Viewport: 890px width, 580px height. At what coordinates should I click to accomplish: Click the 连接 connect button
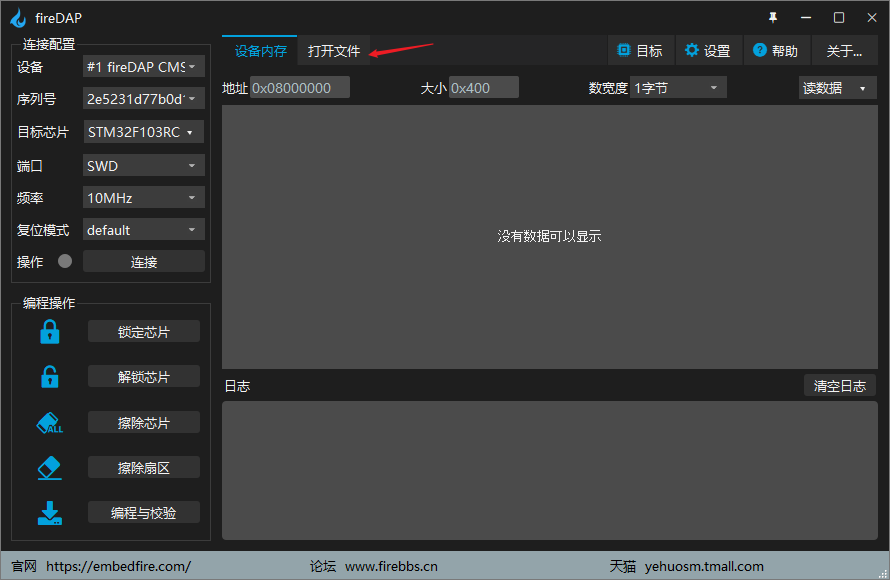[144, 262]
